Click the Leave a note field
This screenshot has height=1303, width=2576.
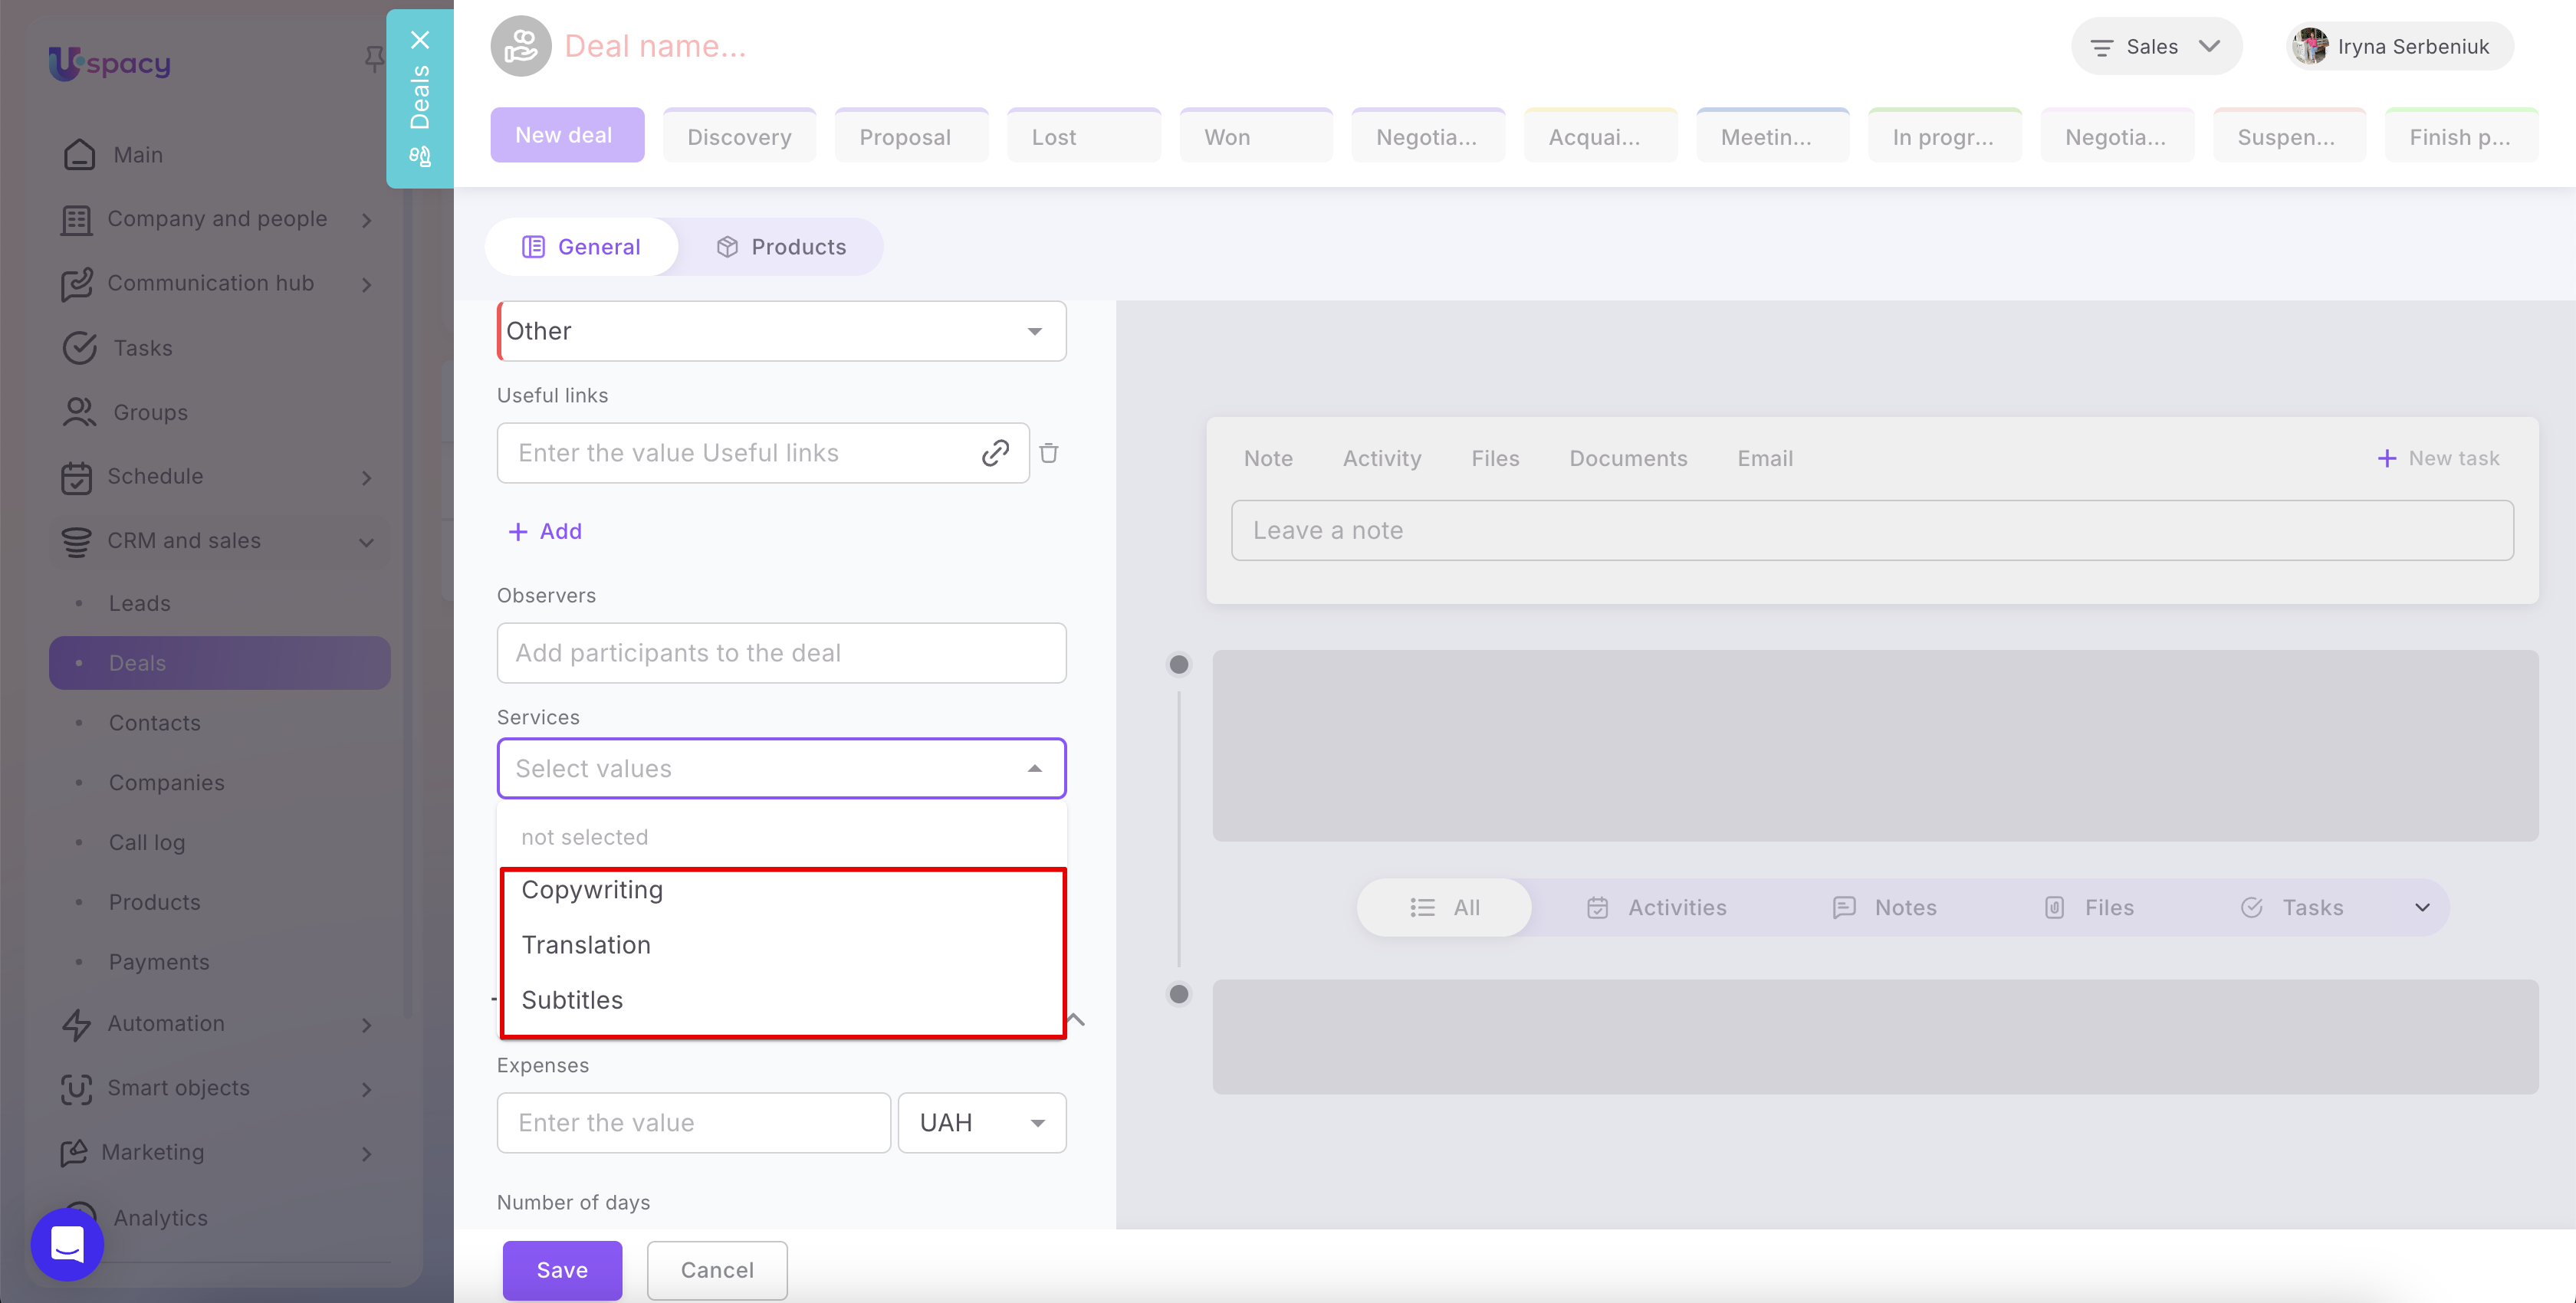coord(1872,530)
